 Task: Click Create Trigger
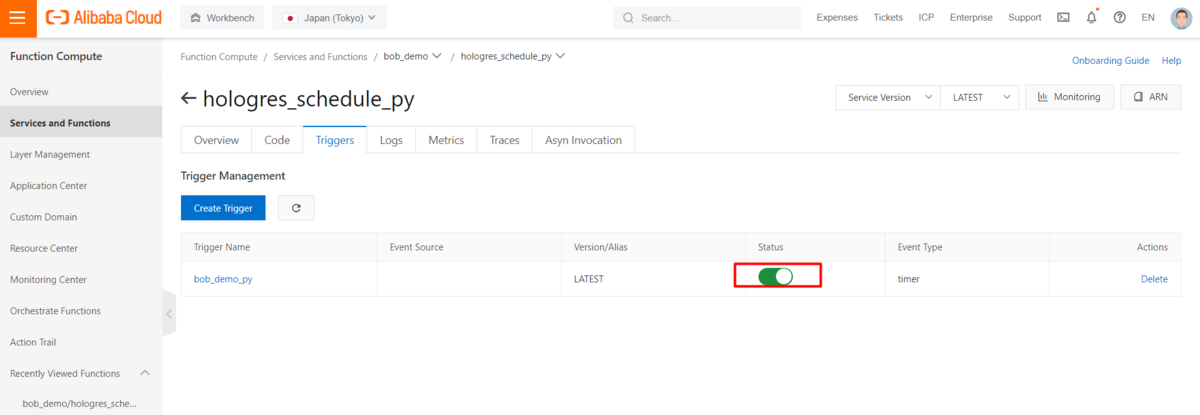(x=223, y=208)
